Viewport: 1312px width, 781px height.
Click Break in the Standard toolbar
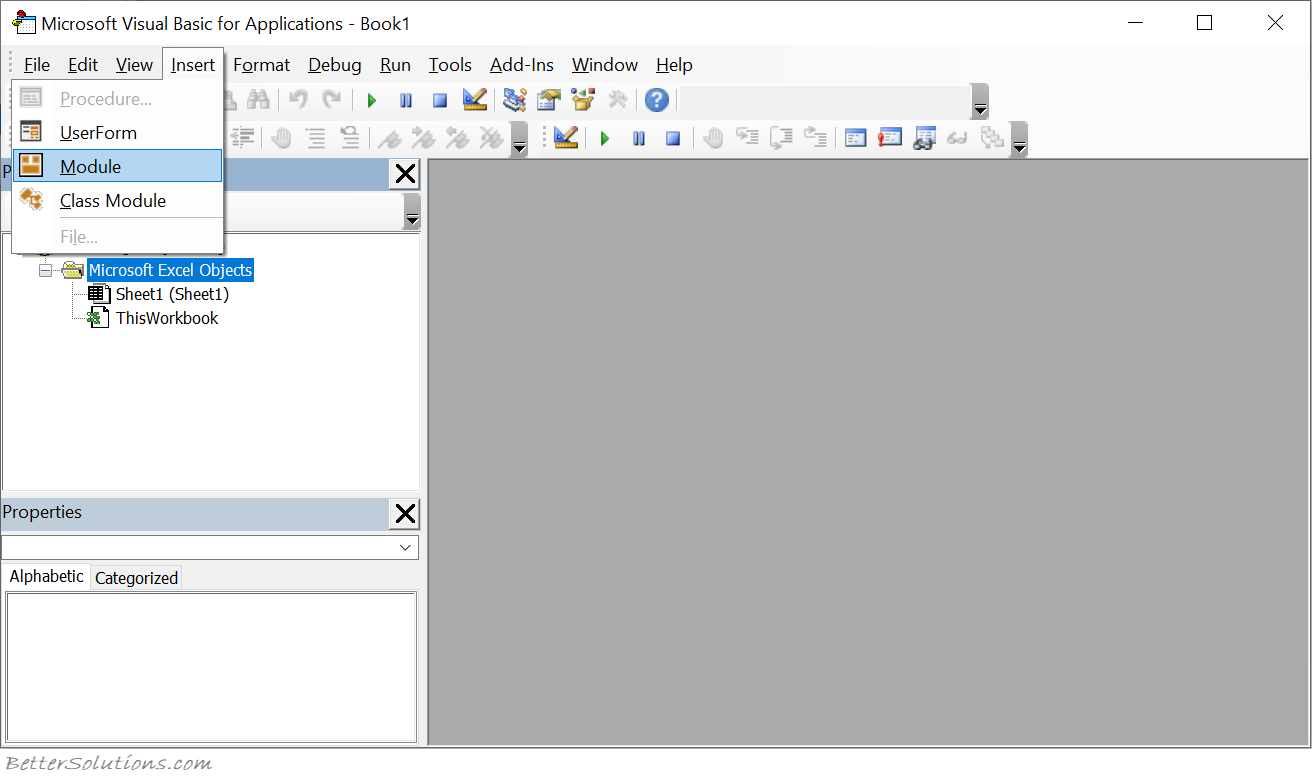(x=406, y=100)
